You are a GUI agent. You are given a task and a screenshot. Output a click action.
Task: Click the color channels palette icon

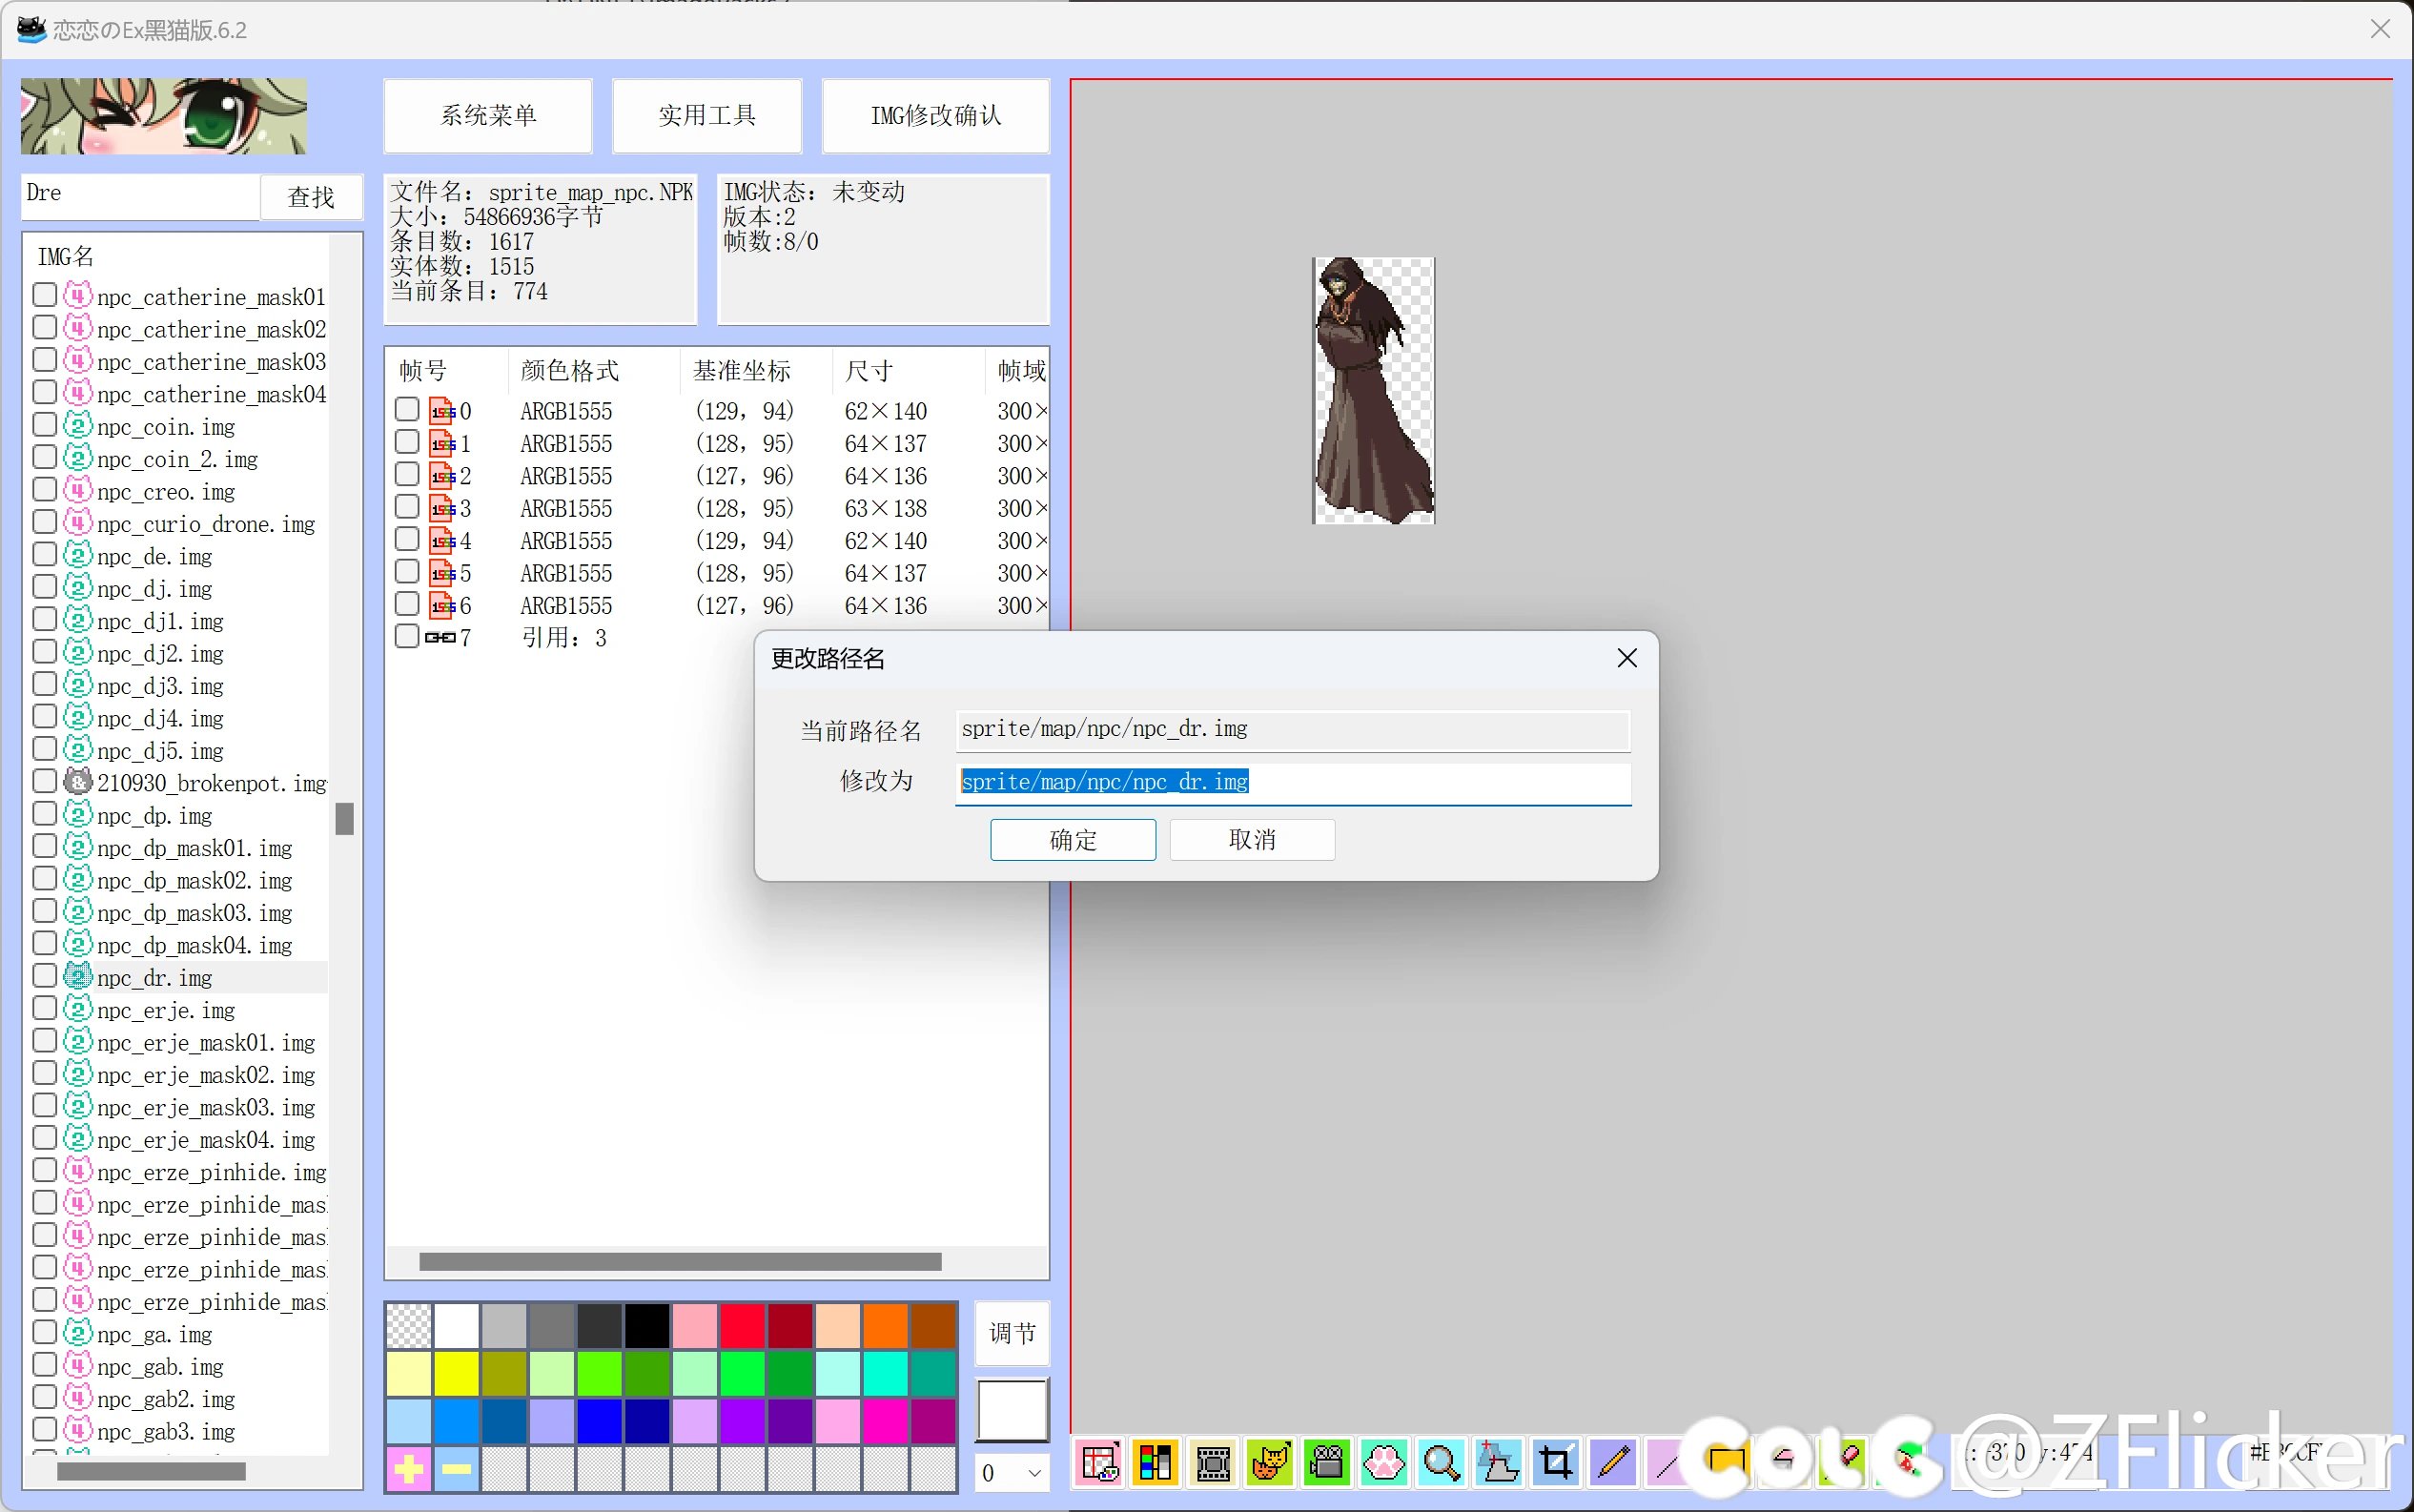click(1155, 1463)
